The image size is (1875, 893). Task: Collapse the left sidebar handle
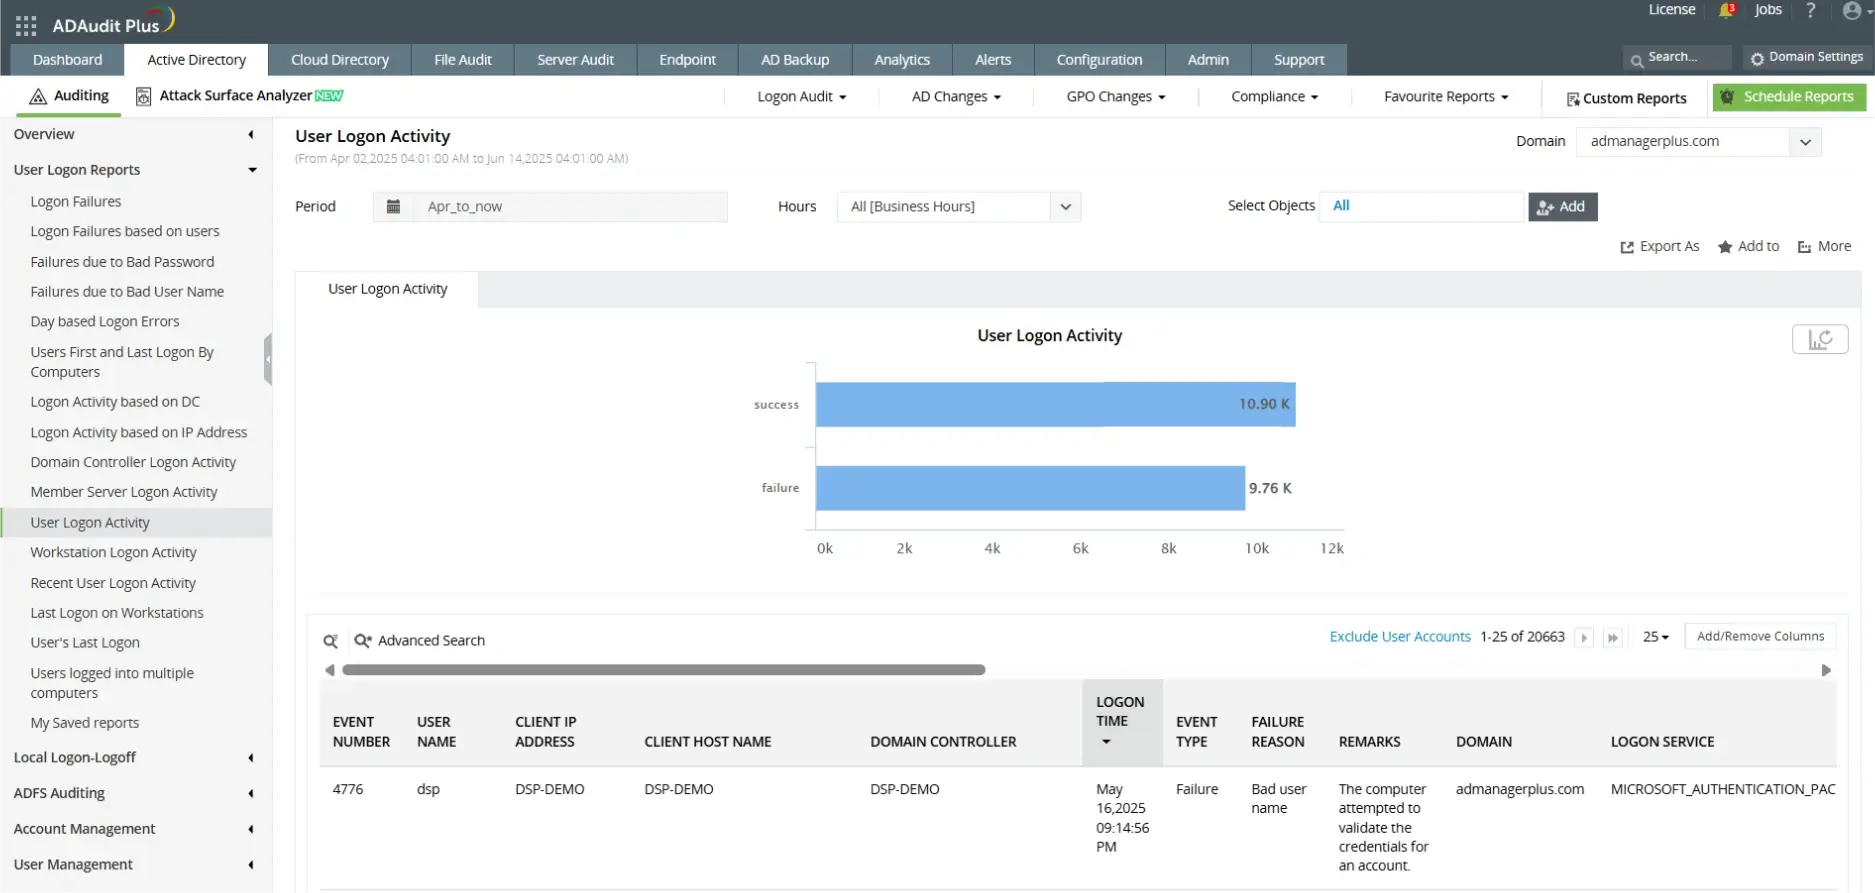coord(268,360)
